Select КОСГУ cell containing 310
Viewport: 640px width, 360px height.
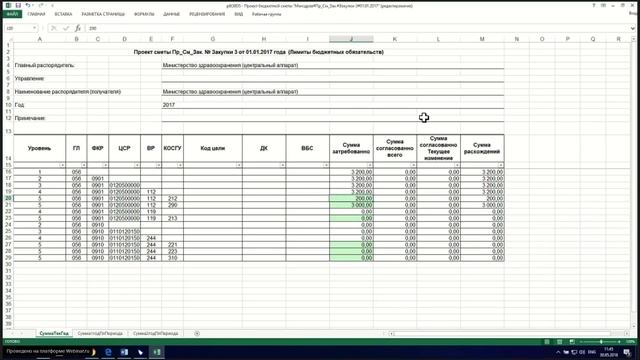click(x=172, y=258)
